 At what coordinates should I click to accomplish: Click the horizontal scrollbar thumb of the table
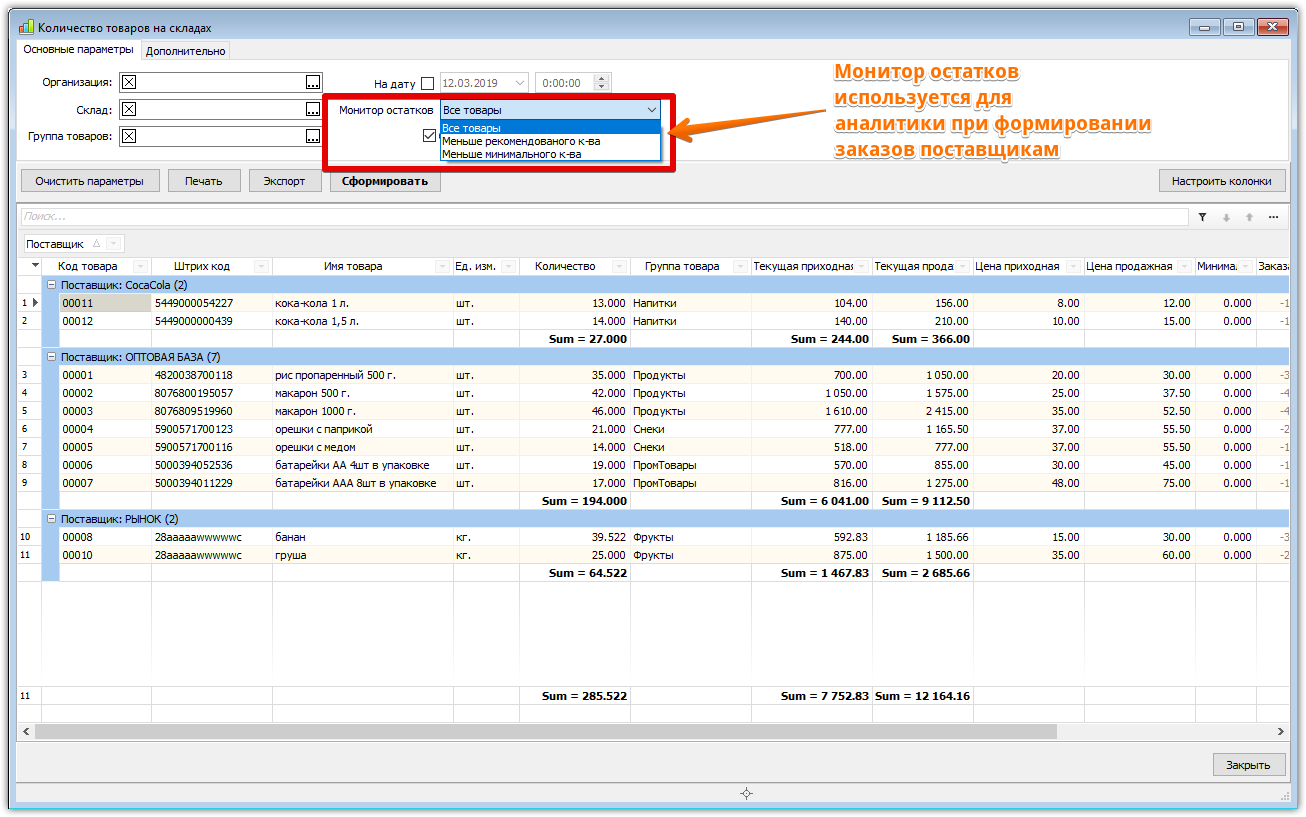546,732
